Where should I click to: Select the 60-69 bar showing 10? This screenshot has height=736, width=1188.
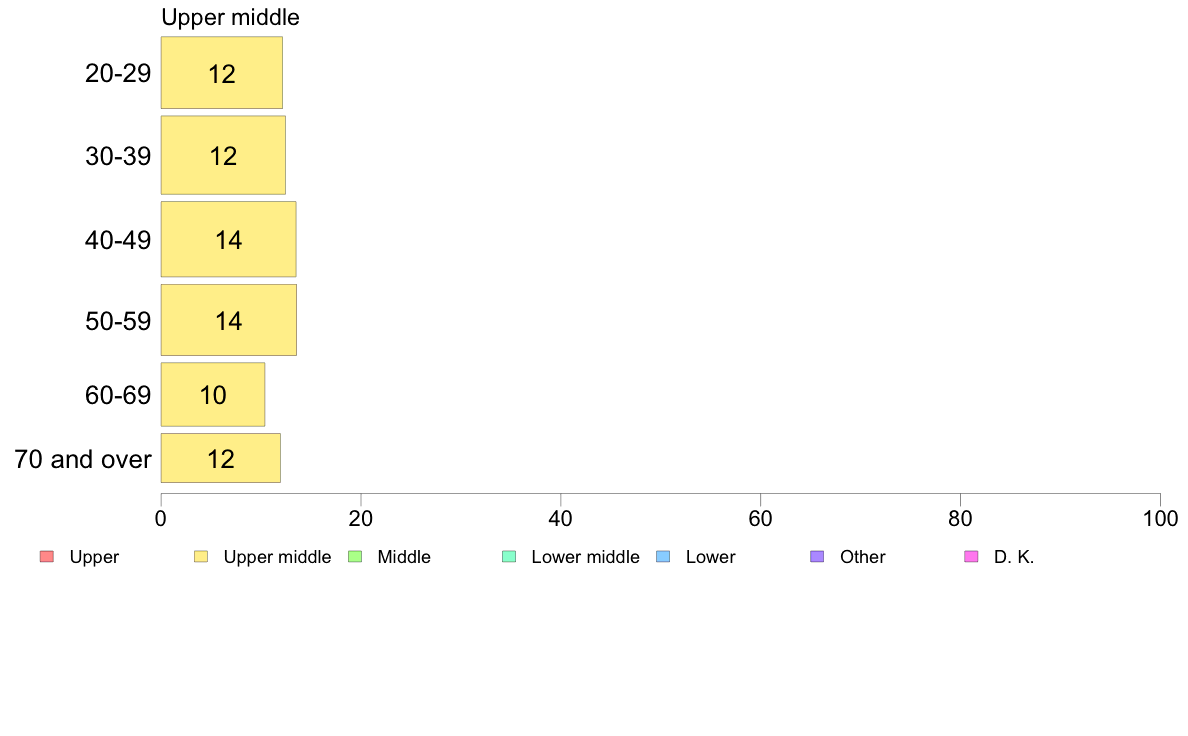tap(212, 394)
